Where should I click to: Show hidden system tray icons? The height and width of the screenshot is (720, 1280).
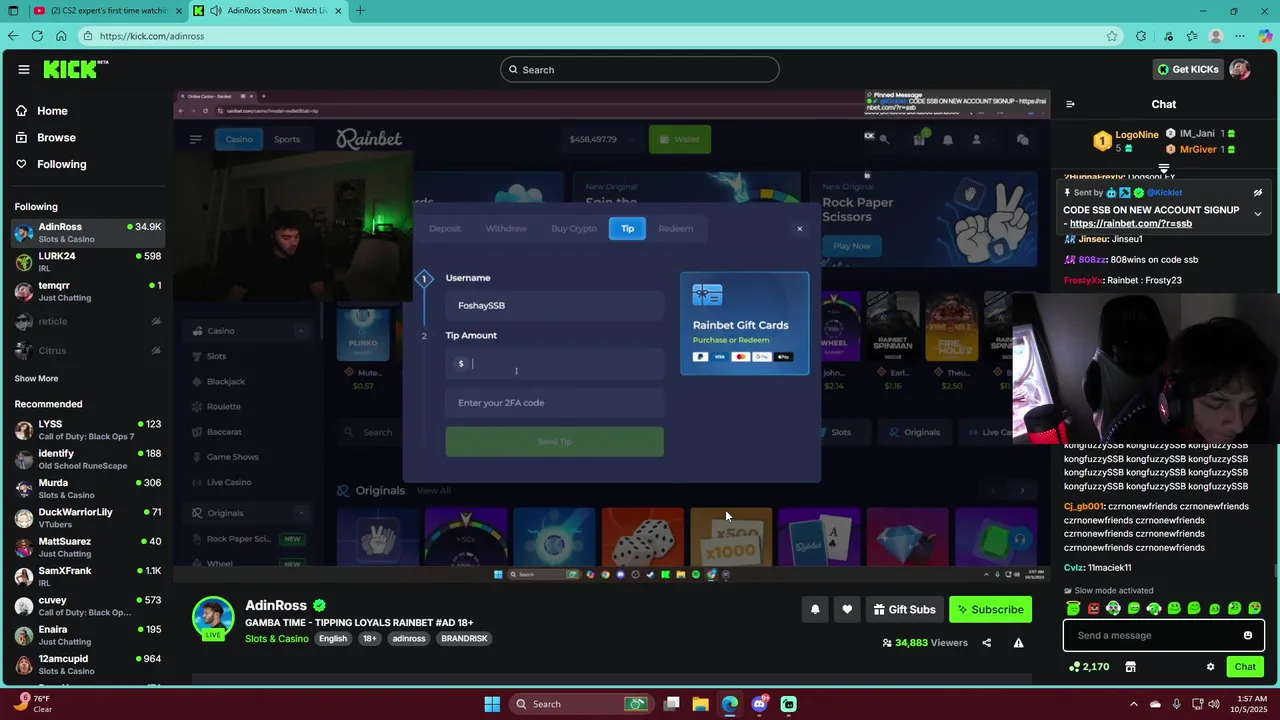coord(1133,704)
